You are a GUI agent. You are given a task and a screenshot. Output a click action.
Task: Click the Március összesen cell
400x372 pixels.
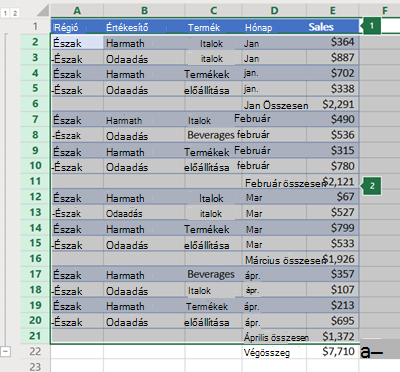click(x=274, y=259)
